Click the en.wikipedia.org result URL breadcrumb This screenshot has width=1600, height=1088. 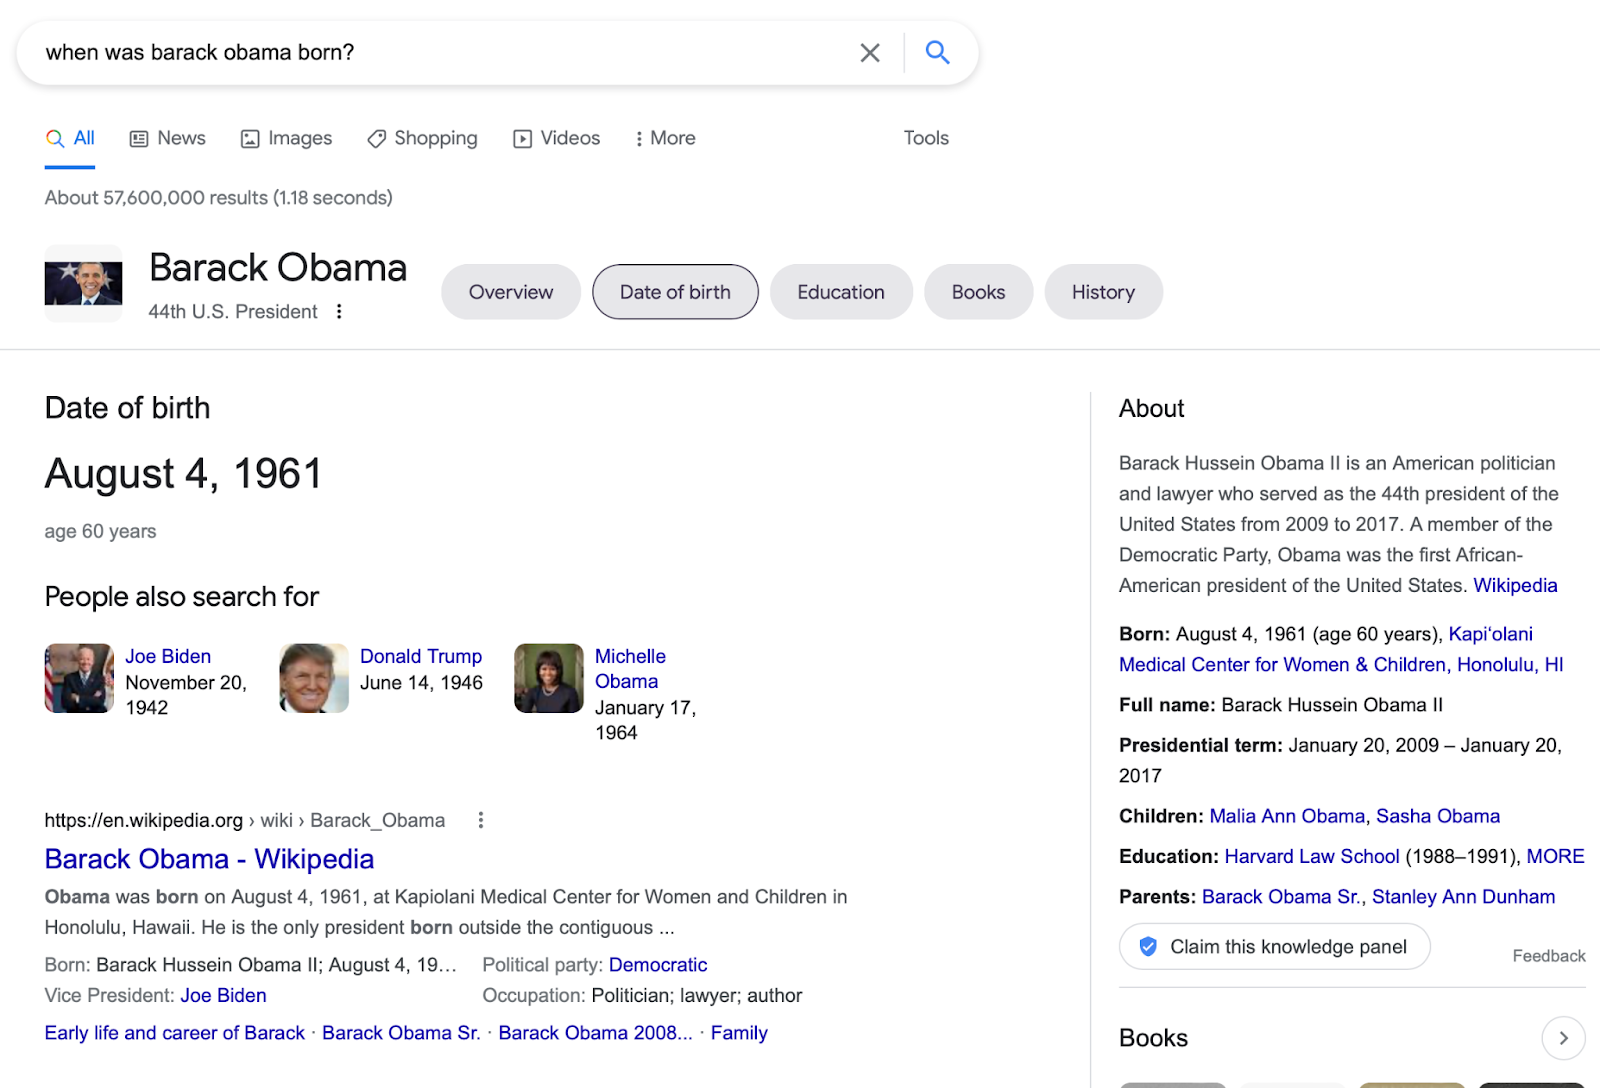245,820
